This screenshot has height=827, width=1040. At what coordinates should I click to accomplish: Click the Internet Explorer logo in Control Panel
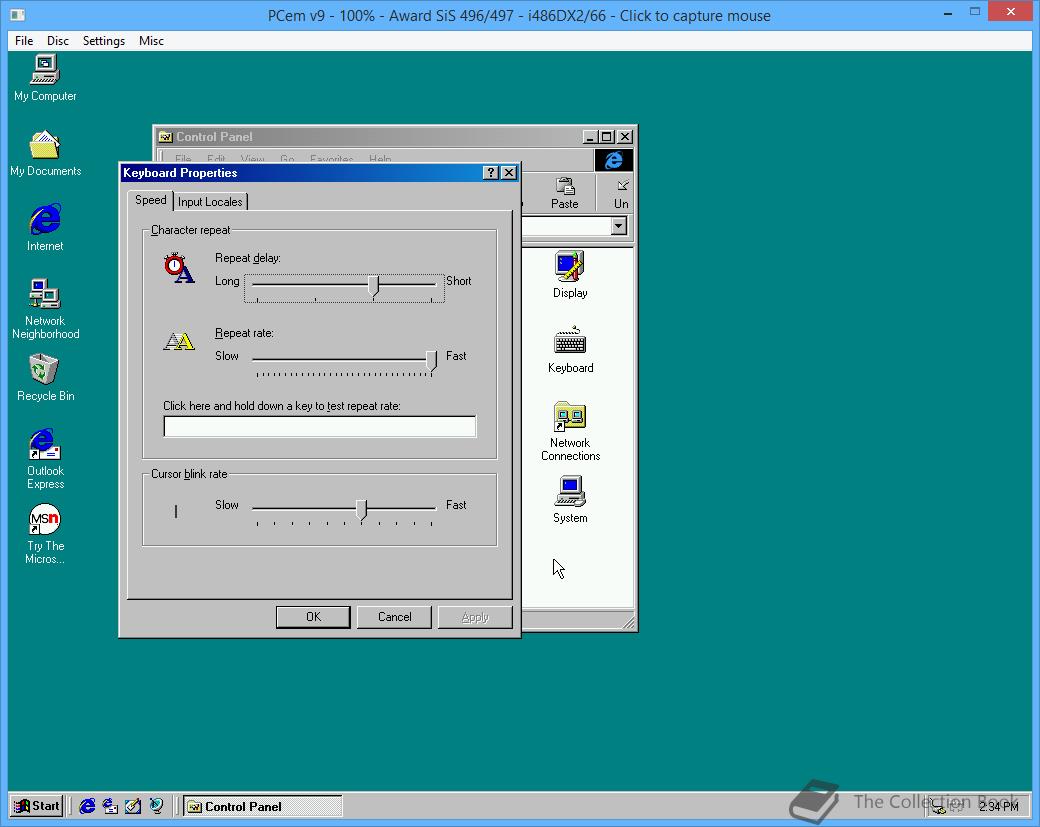(614, 160)
